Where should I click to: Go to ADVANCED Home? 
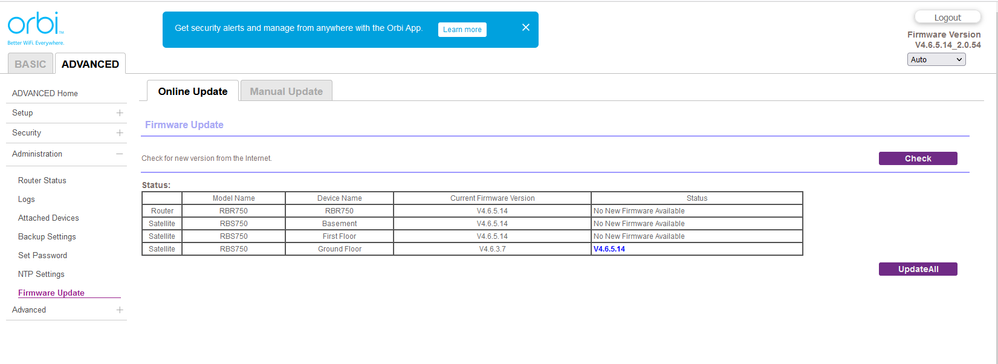pos(45,94)
